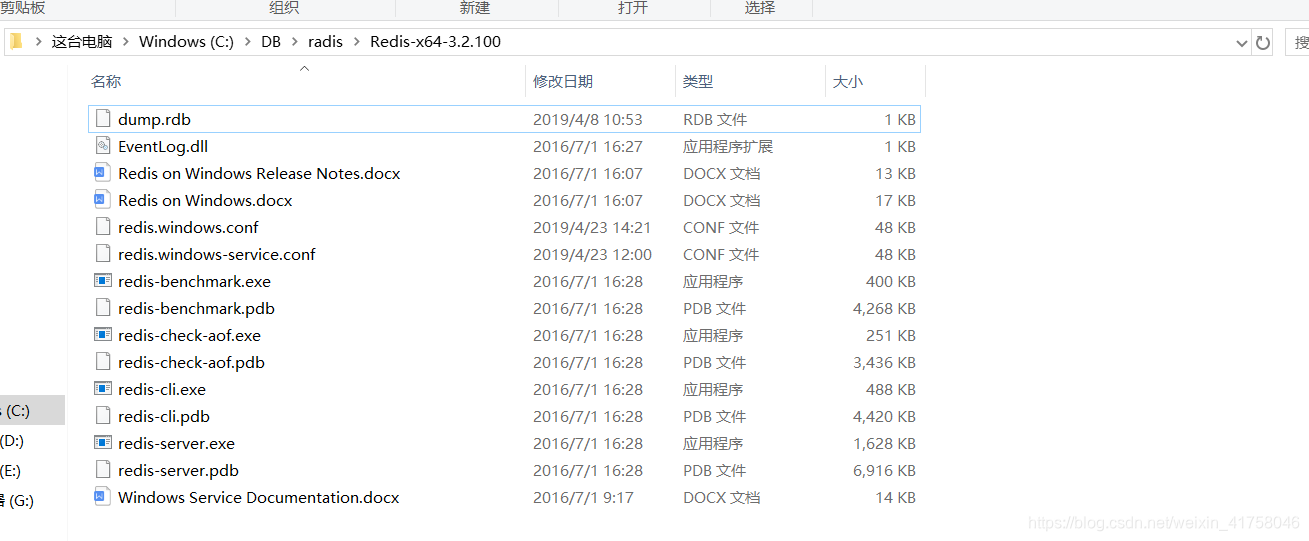The height and width of the screenshot is (541, 1309).
Task: Select the (D:) drive in the navigation pane
Action: pos(13,440)
